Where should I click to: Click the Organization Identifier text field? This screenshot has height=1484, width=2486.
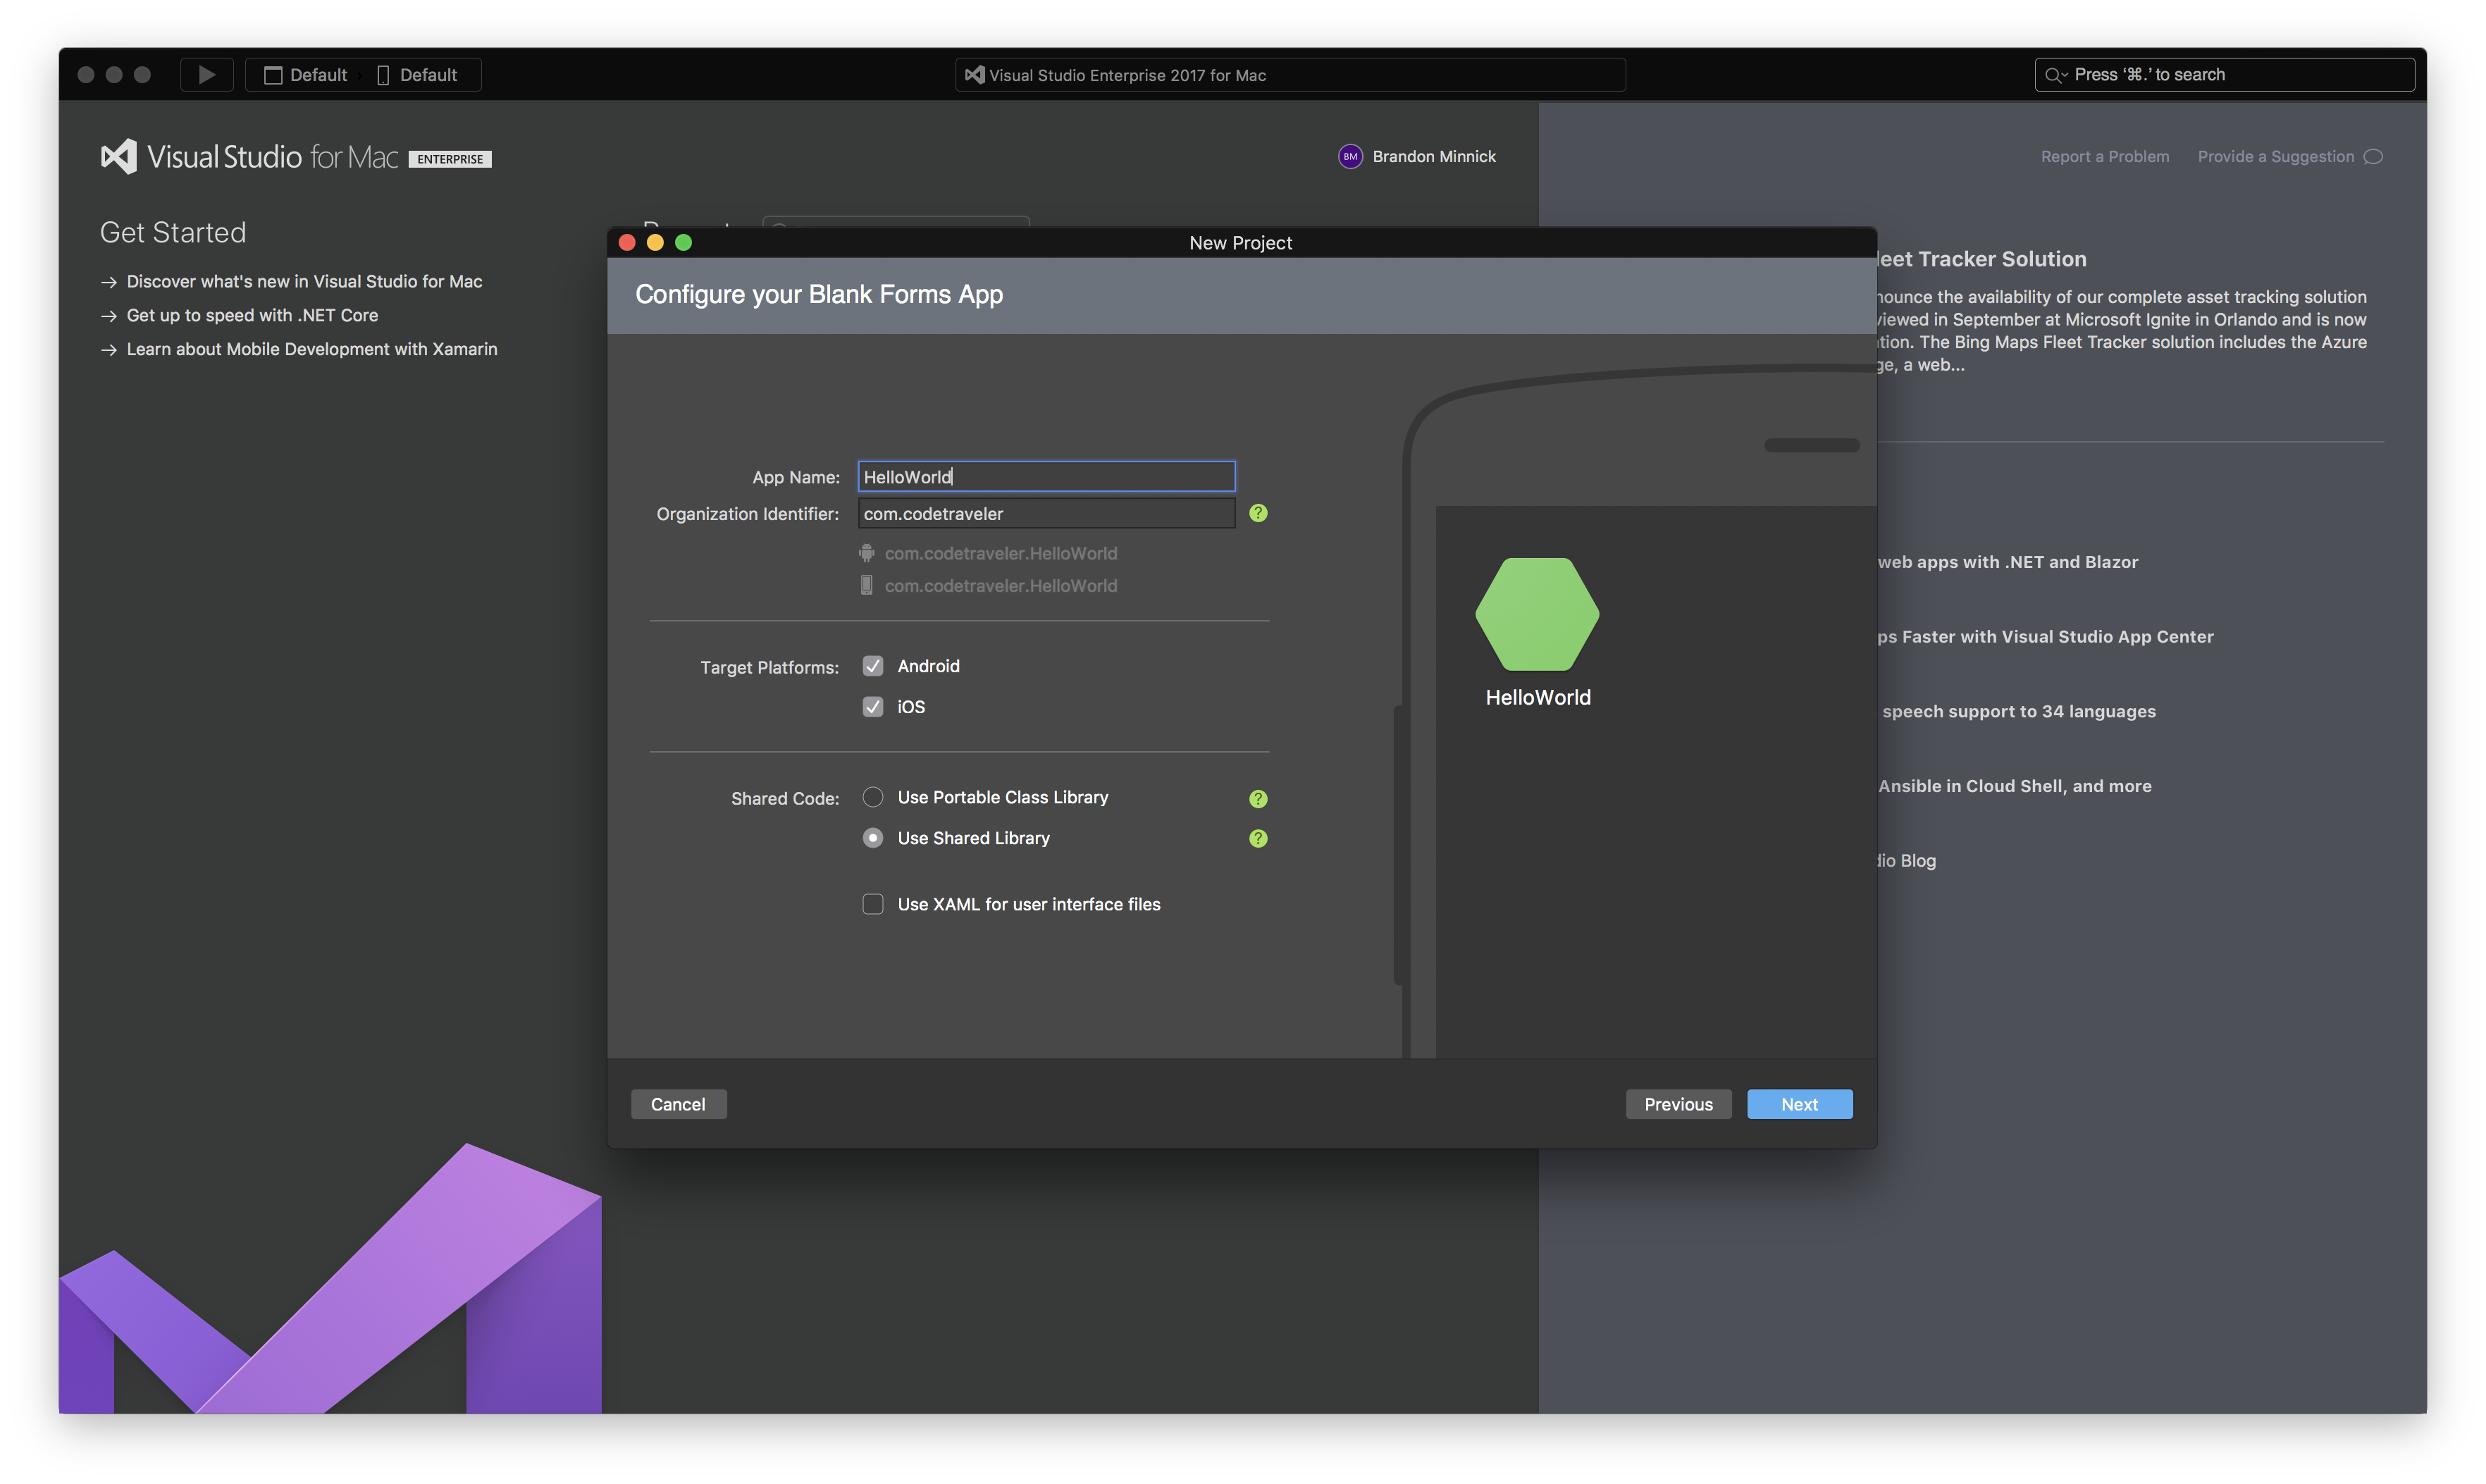(x=1046, y=514)
